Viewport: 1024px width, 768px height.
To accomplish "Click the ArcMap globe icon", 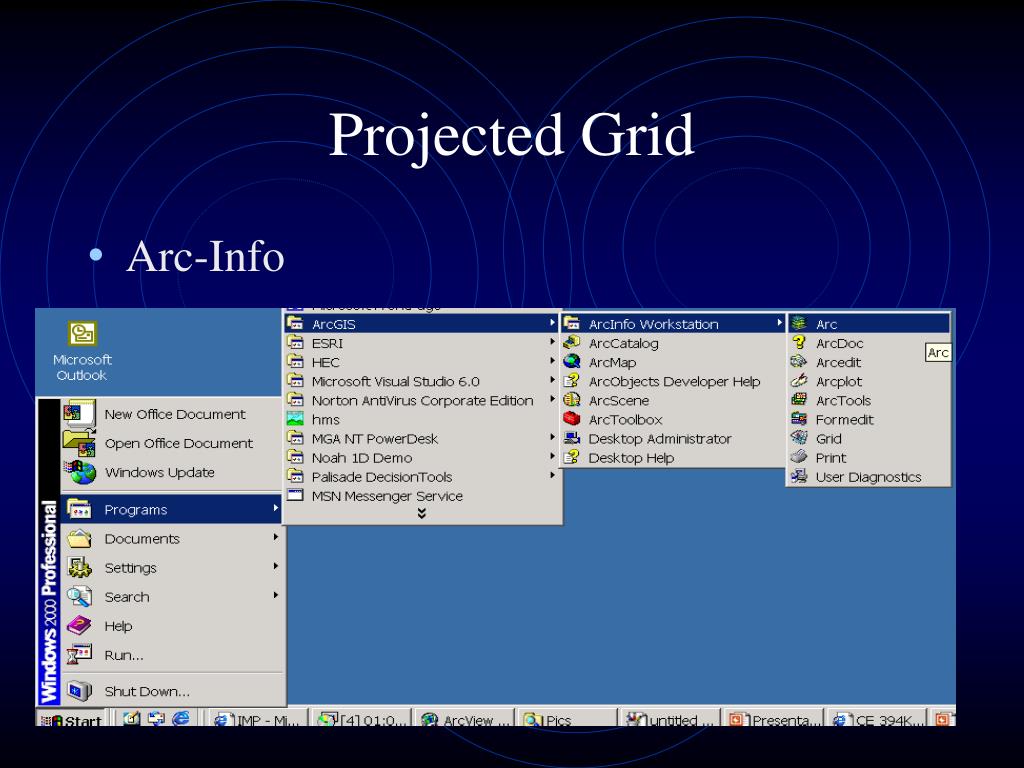I will click(x=571, y=361).
